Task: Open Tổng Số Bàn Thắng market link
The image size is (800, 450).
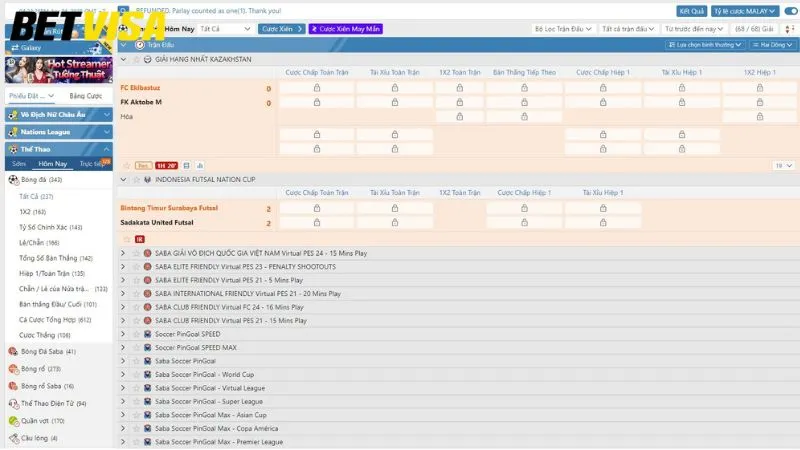Action: click(x=56, y=258)
